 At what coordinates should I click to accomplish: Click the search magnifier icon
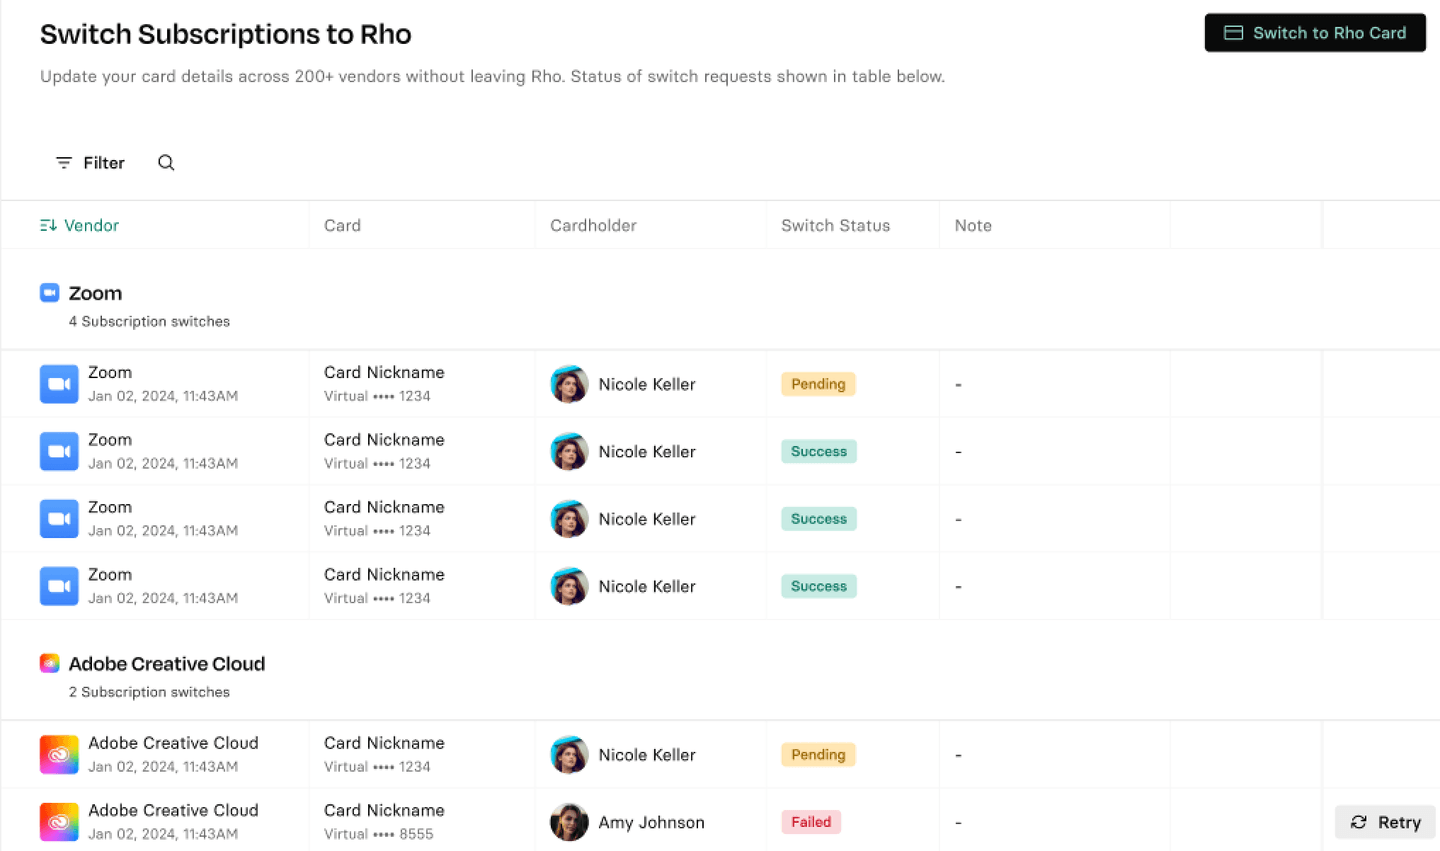(x=166, y=163)
